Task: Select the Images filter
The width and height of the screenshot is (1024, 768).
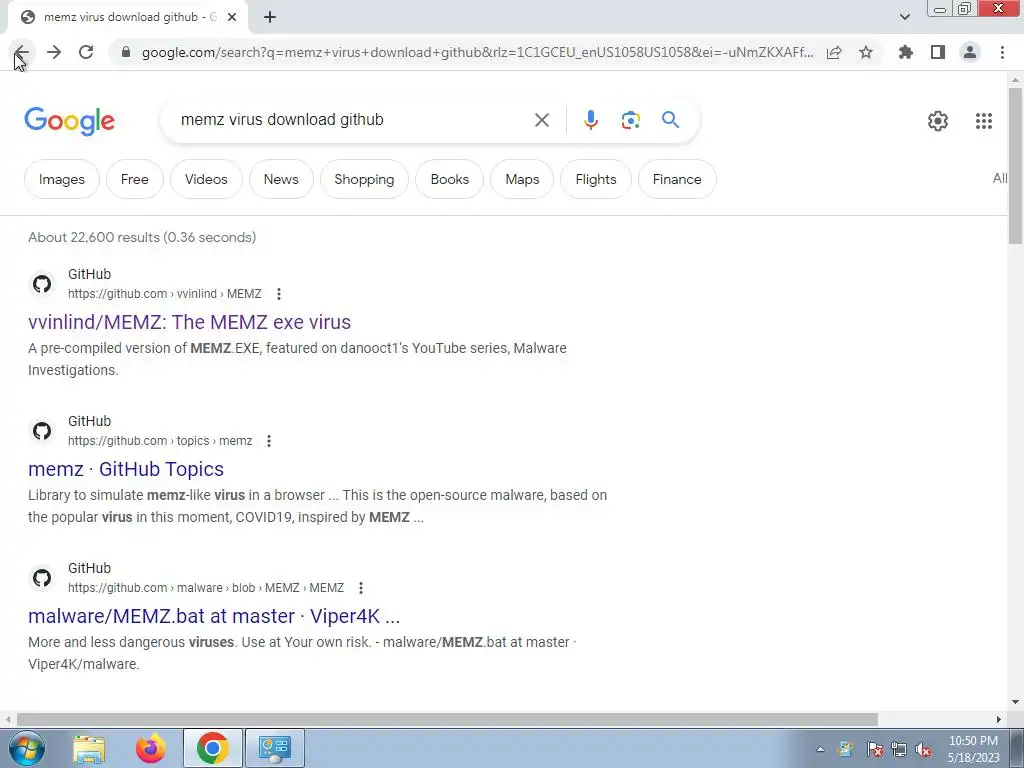Action: (x=62, y=179)
